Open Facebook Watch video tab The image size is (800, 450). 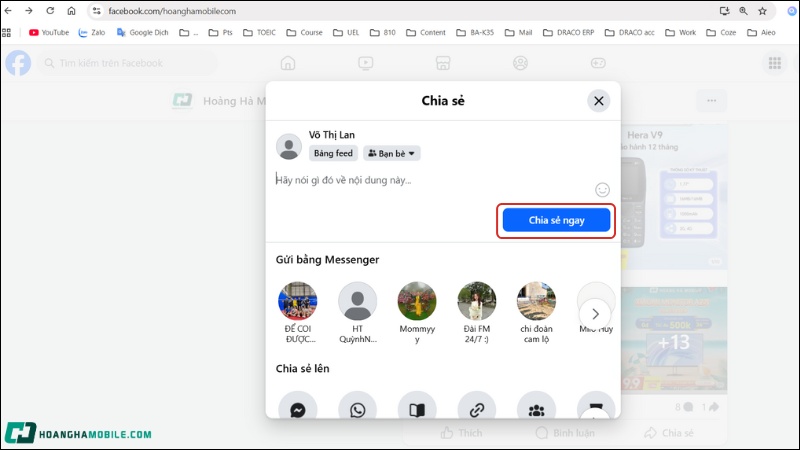[365, 63]
